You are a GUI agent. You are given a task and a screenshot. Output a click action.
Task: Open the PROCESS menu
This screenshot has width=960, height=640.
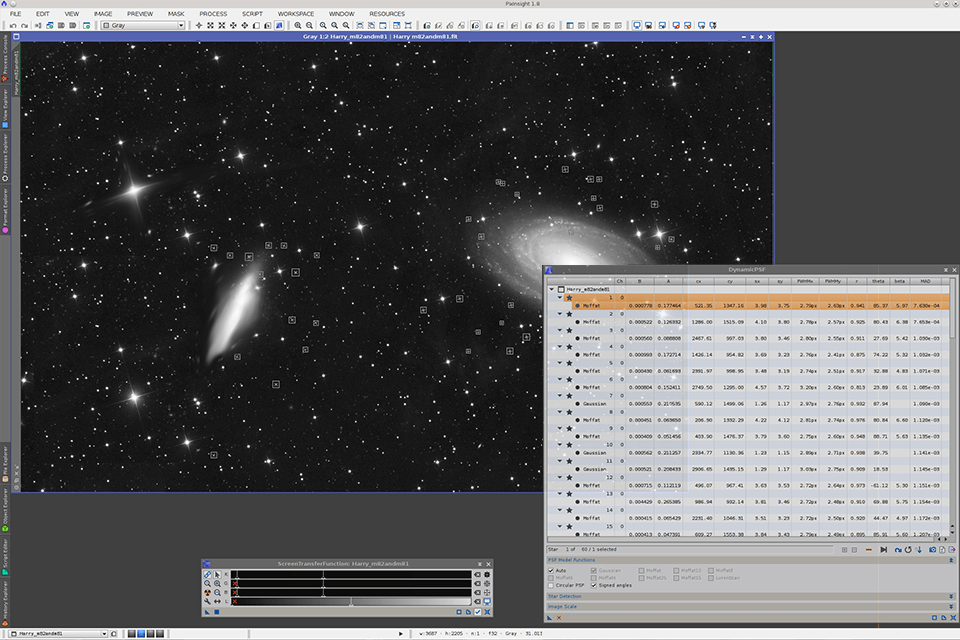click(x=213, y=13)
